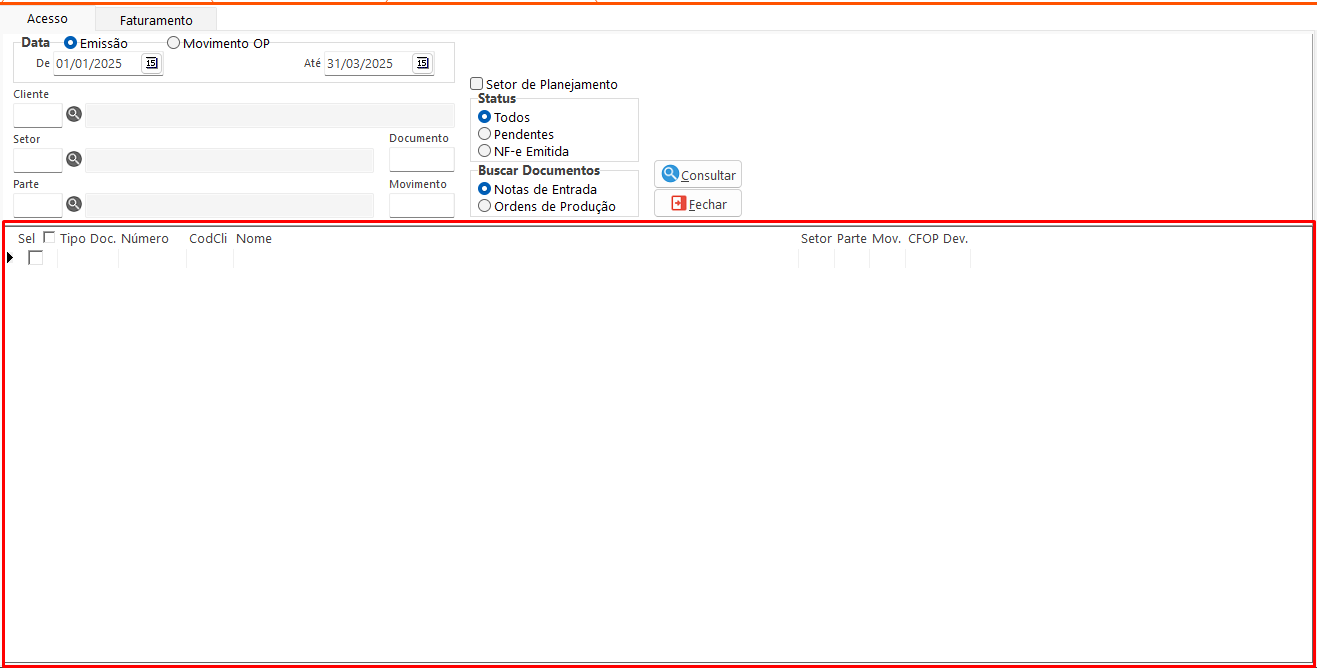Toggle the Sel select-all header checkbox

[x=49, y=238]
